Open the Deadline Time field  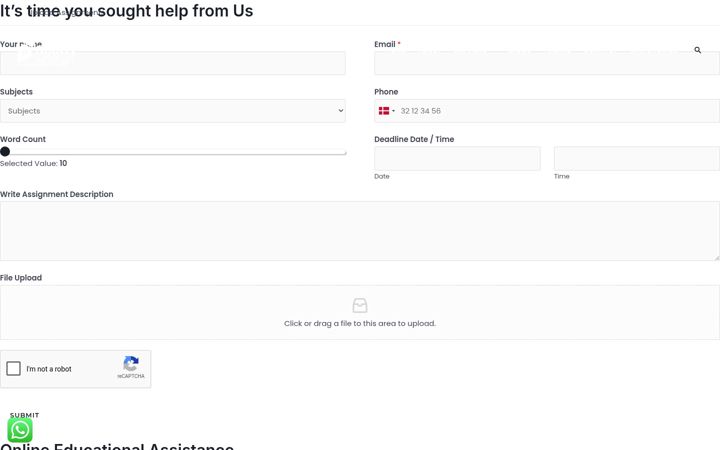(636, 158)
